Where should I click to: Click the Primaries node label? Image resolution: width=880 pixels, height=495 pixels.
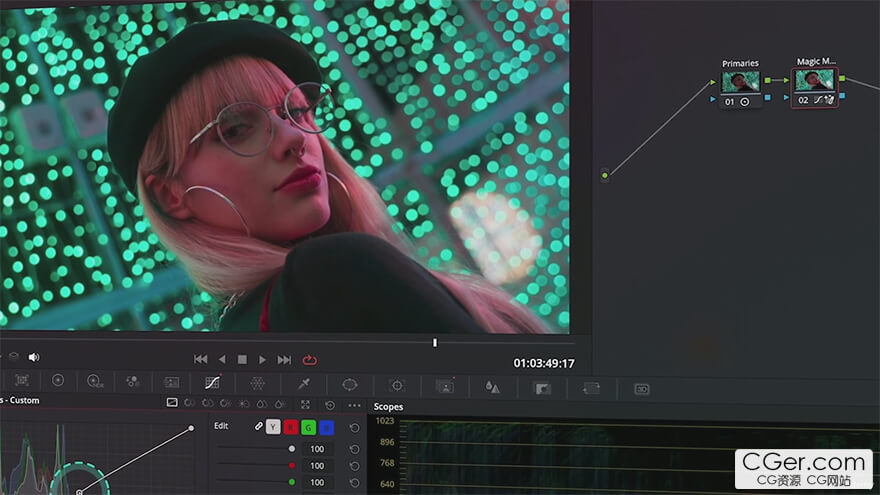[x=740, y=63]
